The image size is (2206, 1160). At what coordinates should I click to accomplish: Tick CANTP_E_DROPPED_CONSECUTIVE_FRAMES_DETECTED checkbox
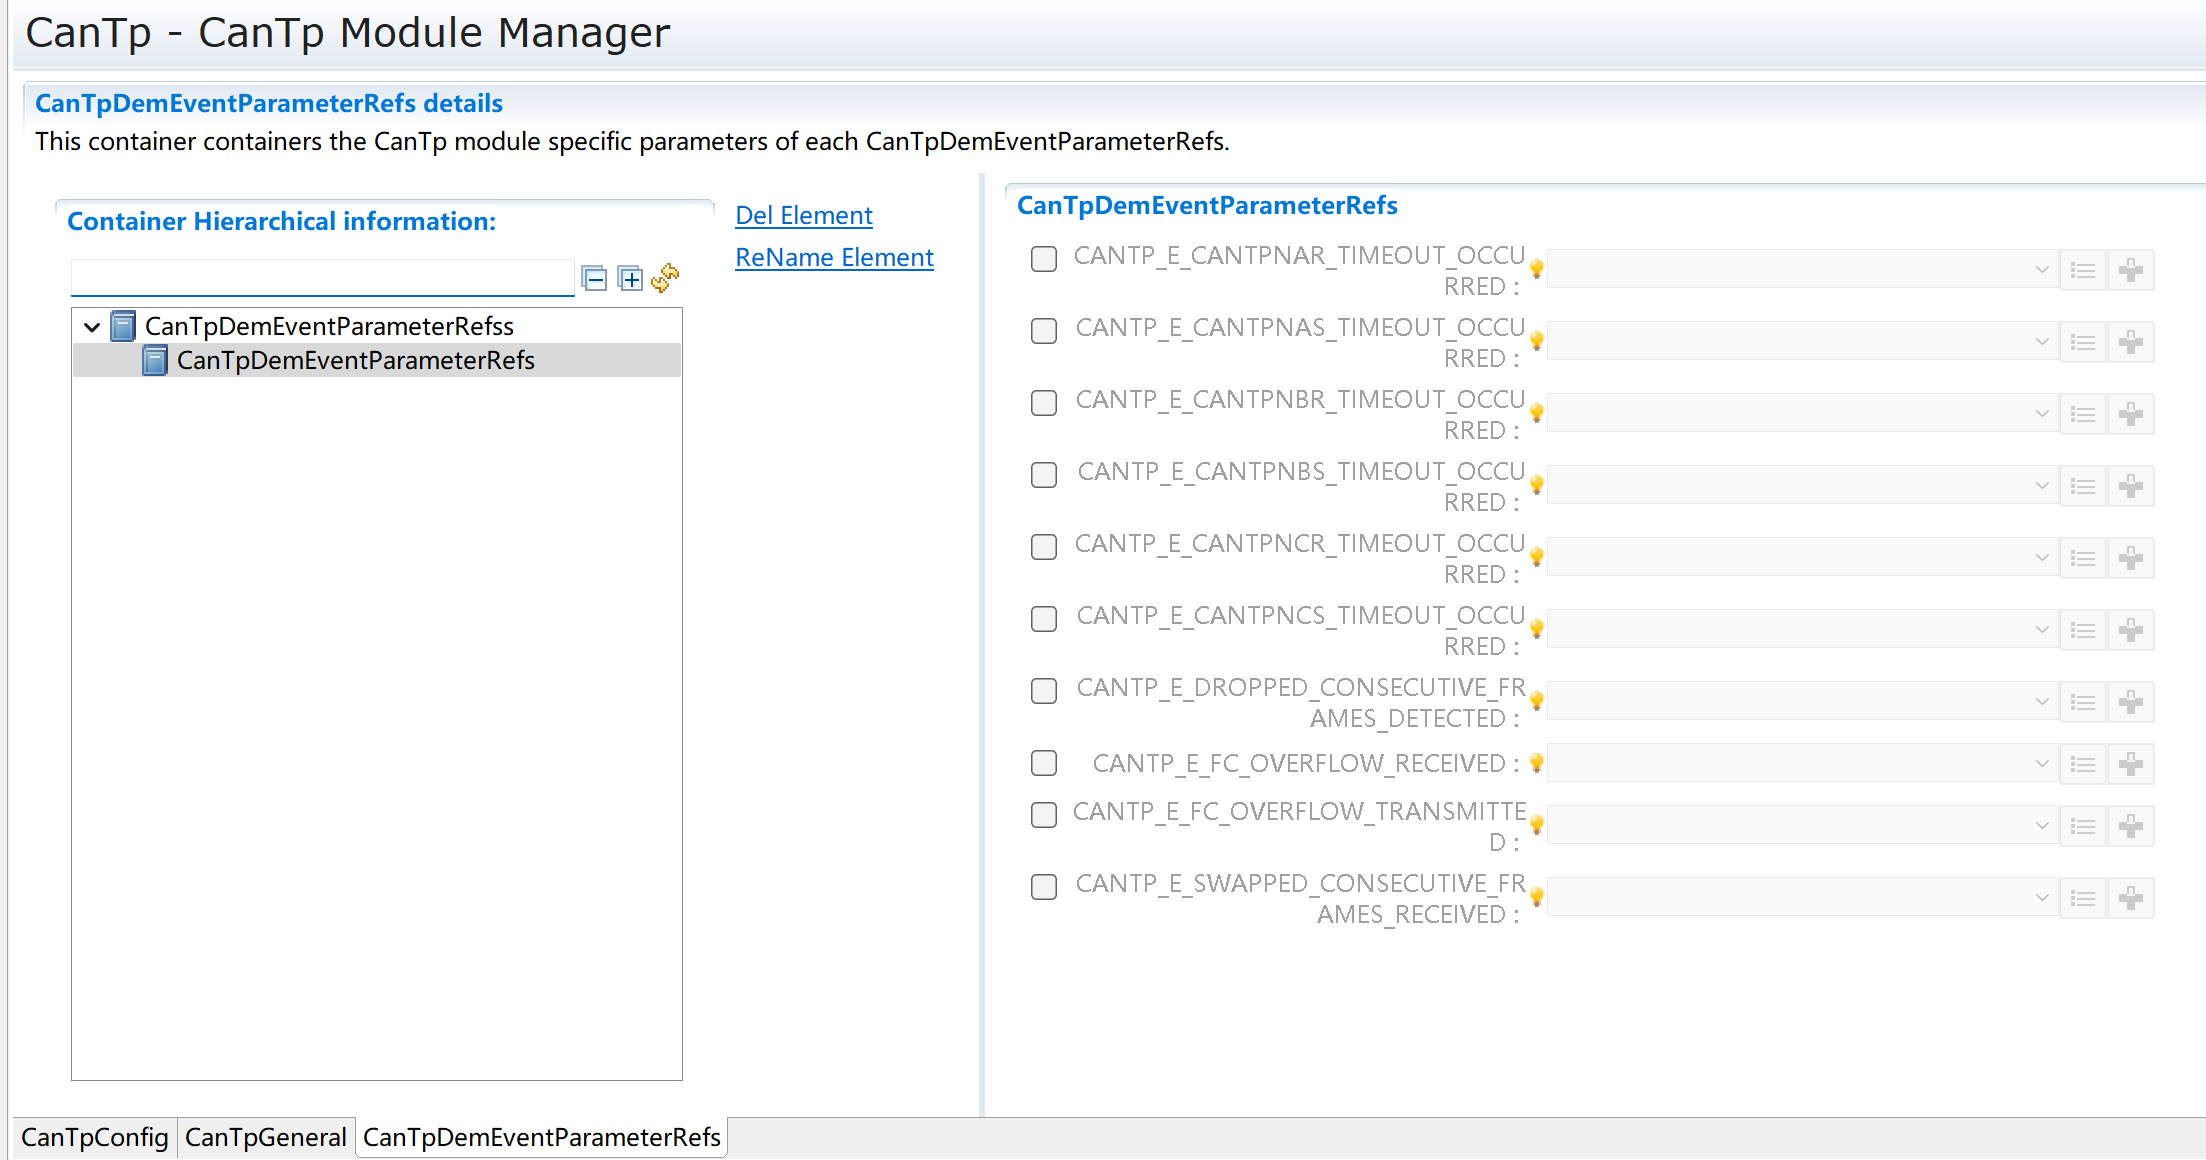click(1044, 691)
